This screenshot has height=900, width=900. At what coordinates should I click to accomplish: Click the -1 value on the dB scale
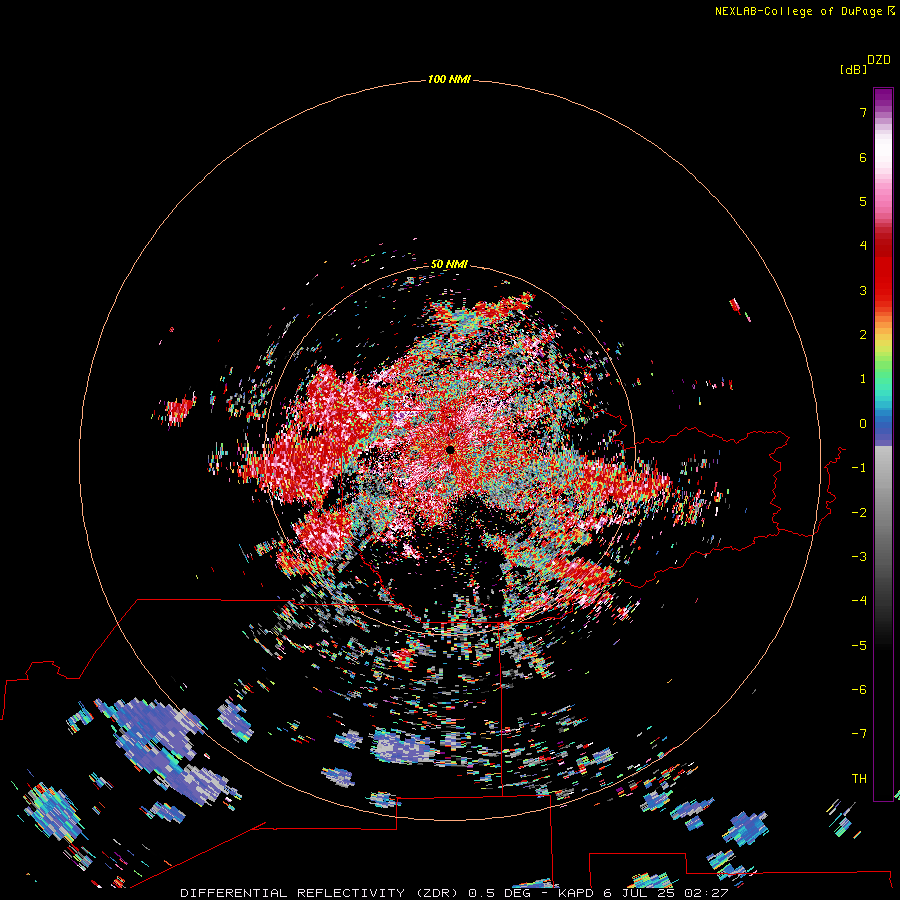point(859,468)
